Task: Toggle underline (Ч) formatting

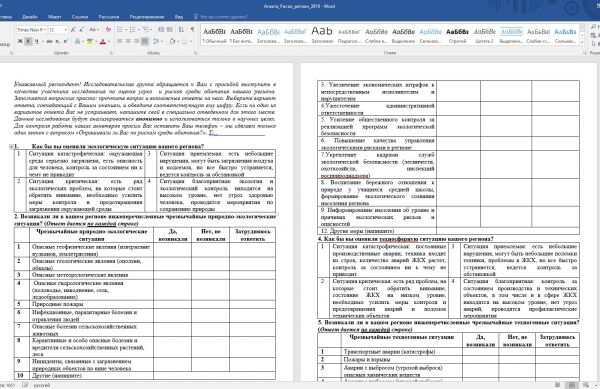Action: pyautogui.click(x=37, y=41)
